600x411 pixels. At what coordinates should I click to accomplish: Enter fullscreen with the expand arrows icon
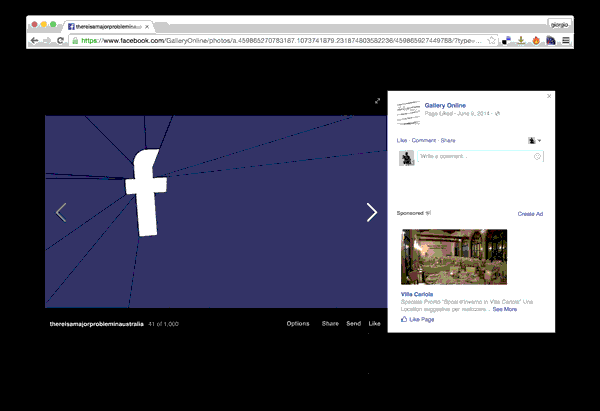pyautogui.click(x=377, y=101)
